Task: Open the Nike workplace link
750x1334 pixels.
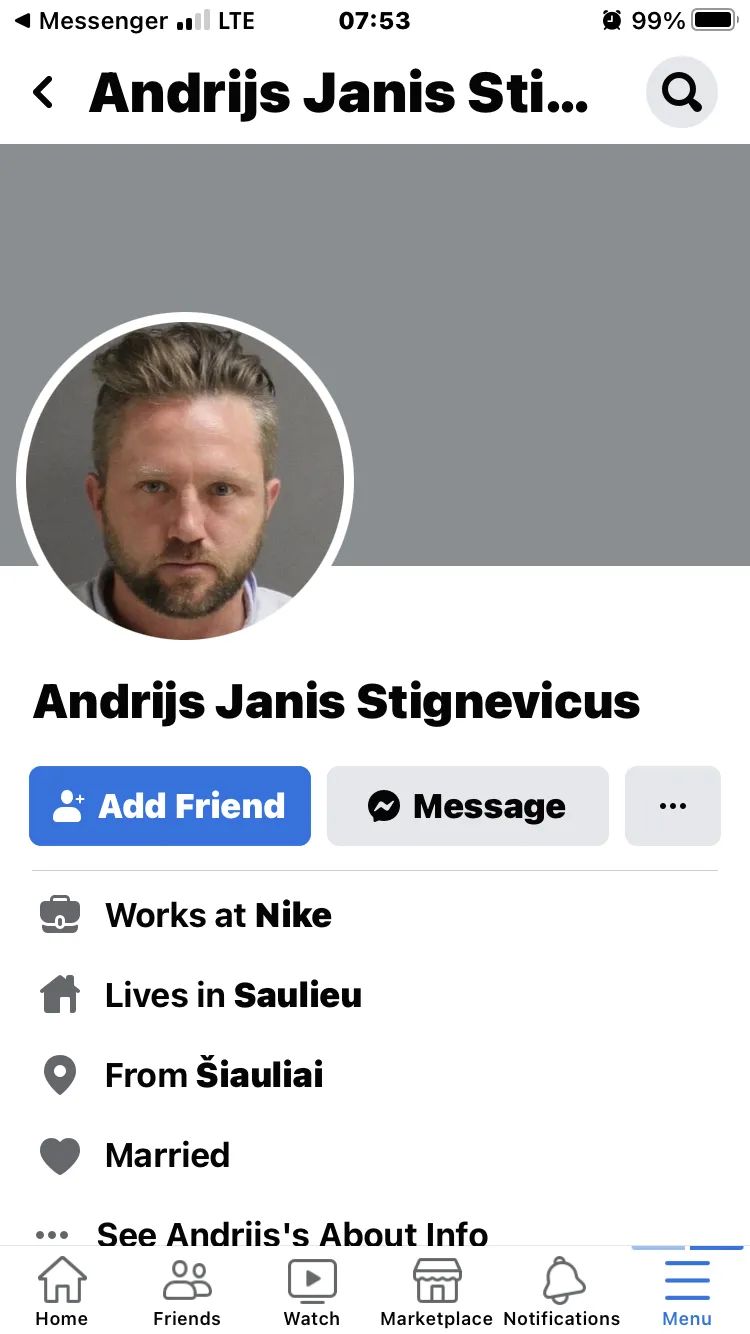Action: 294,915
